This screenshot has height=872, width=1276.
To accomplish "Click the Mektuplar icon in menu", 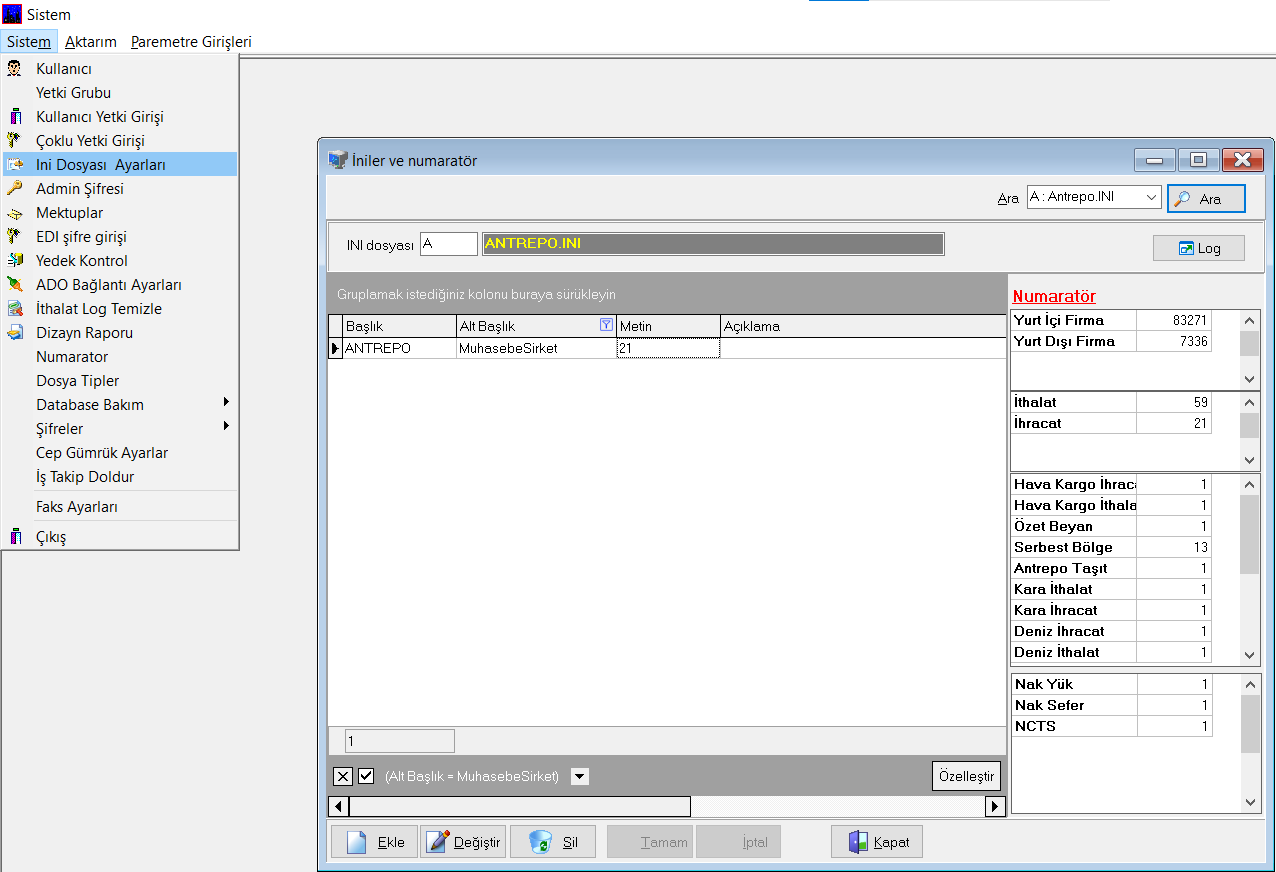I will click(x=15, y=213).
